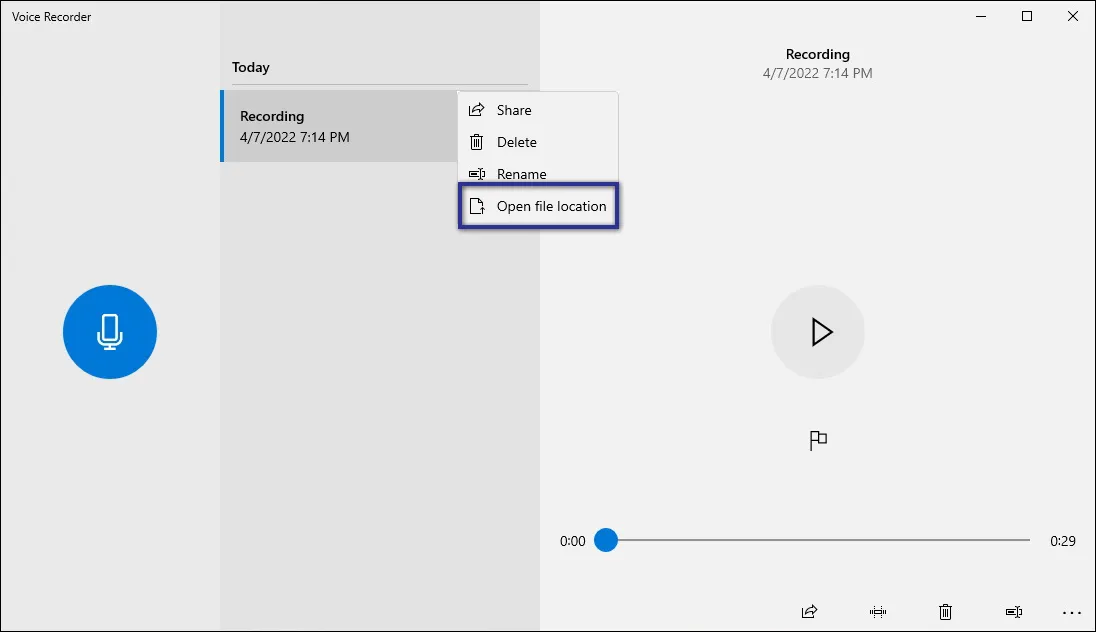Image resolution: width=1096 pixels, height=632 pixels.
Task: Play the Recording with the play button
Action: [818, 332]
